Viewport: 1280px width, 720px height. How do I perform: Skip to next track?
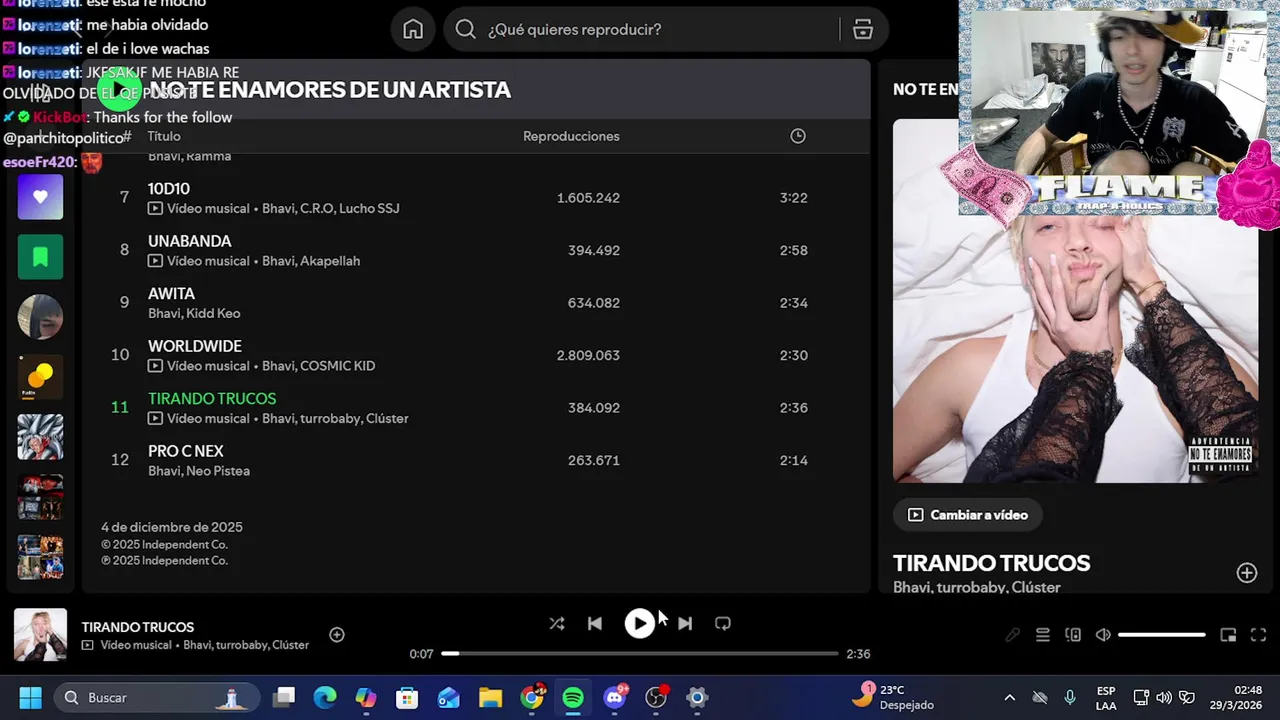pos(685,623)
